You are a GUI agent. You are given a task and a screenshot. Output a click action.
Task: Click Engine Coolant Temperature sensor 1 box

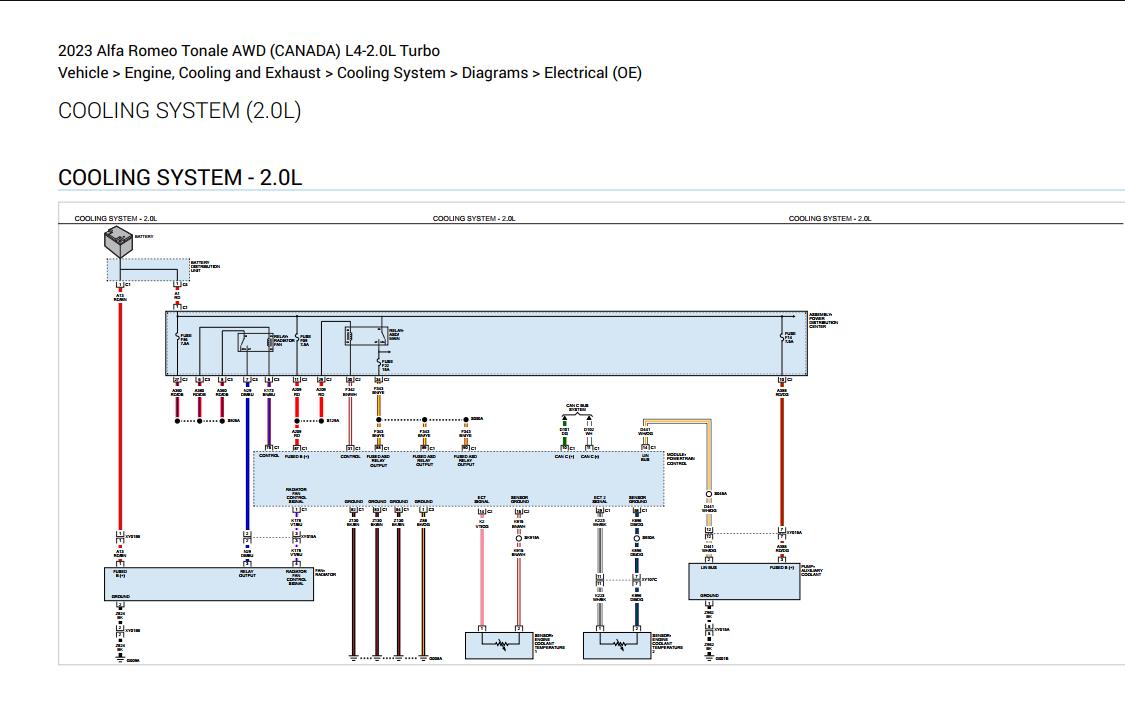(x=499, y=645)
